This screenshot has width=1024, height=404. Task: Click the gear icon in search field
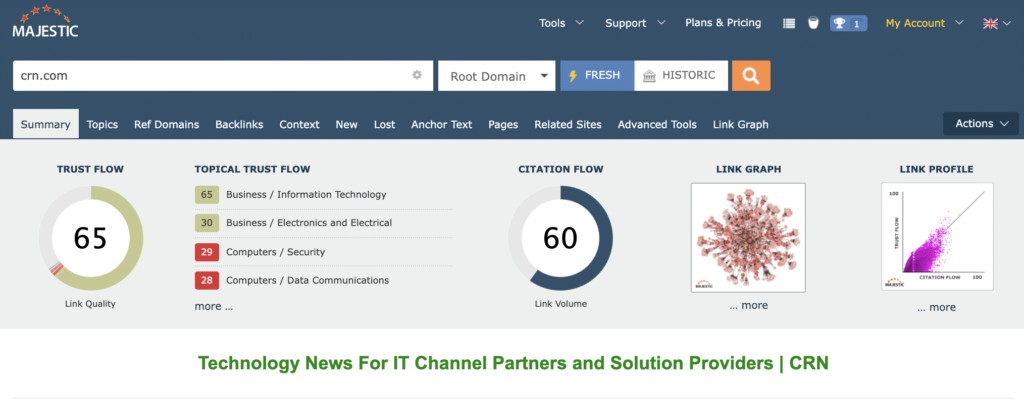(x=417, y=75)
